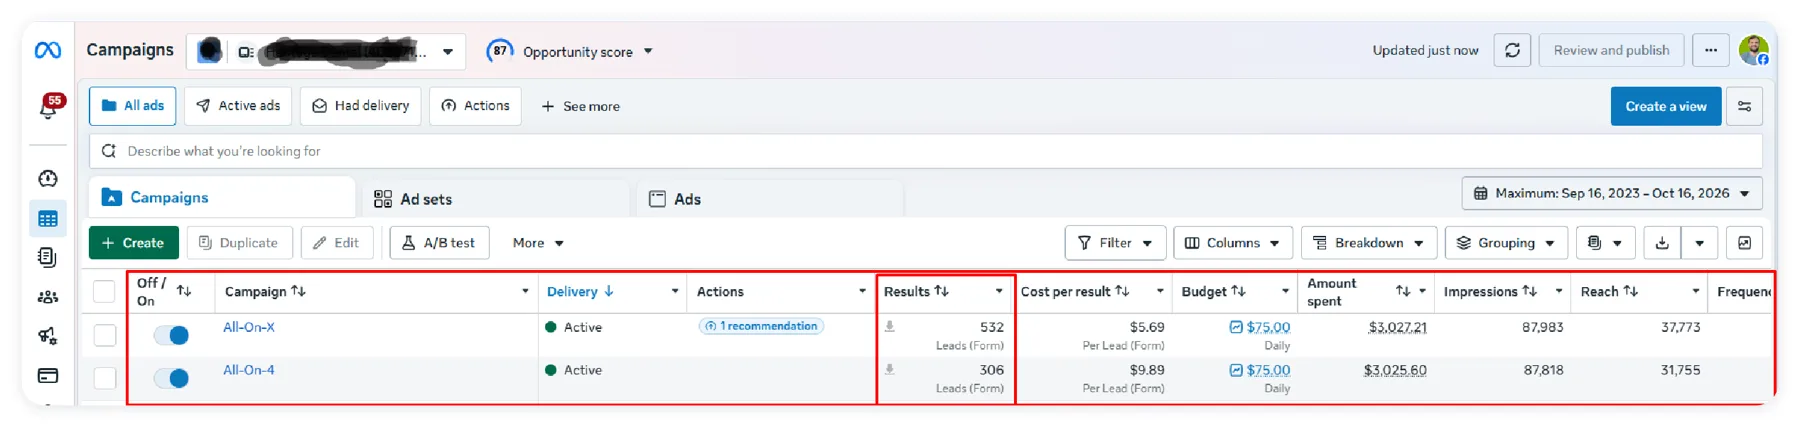Viewport: 1800px width, 432px height.
Task: Open the 1 recommendation badge
Action: 761,326
